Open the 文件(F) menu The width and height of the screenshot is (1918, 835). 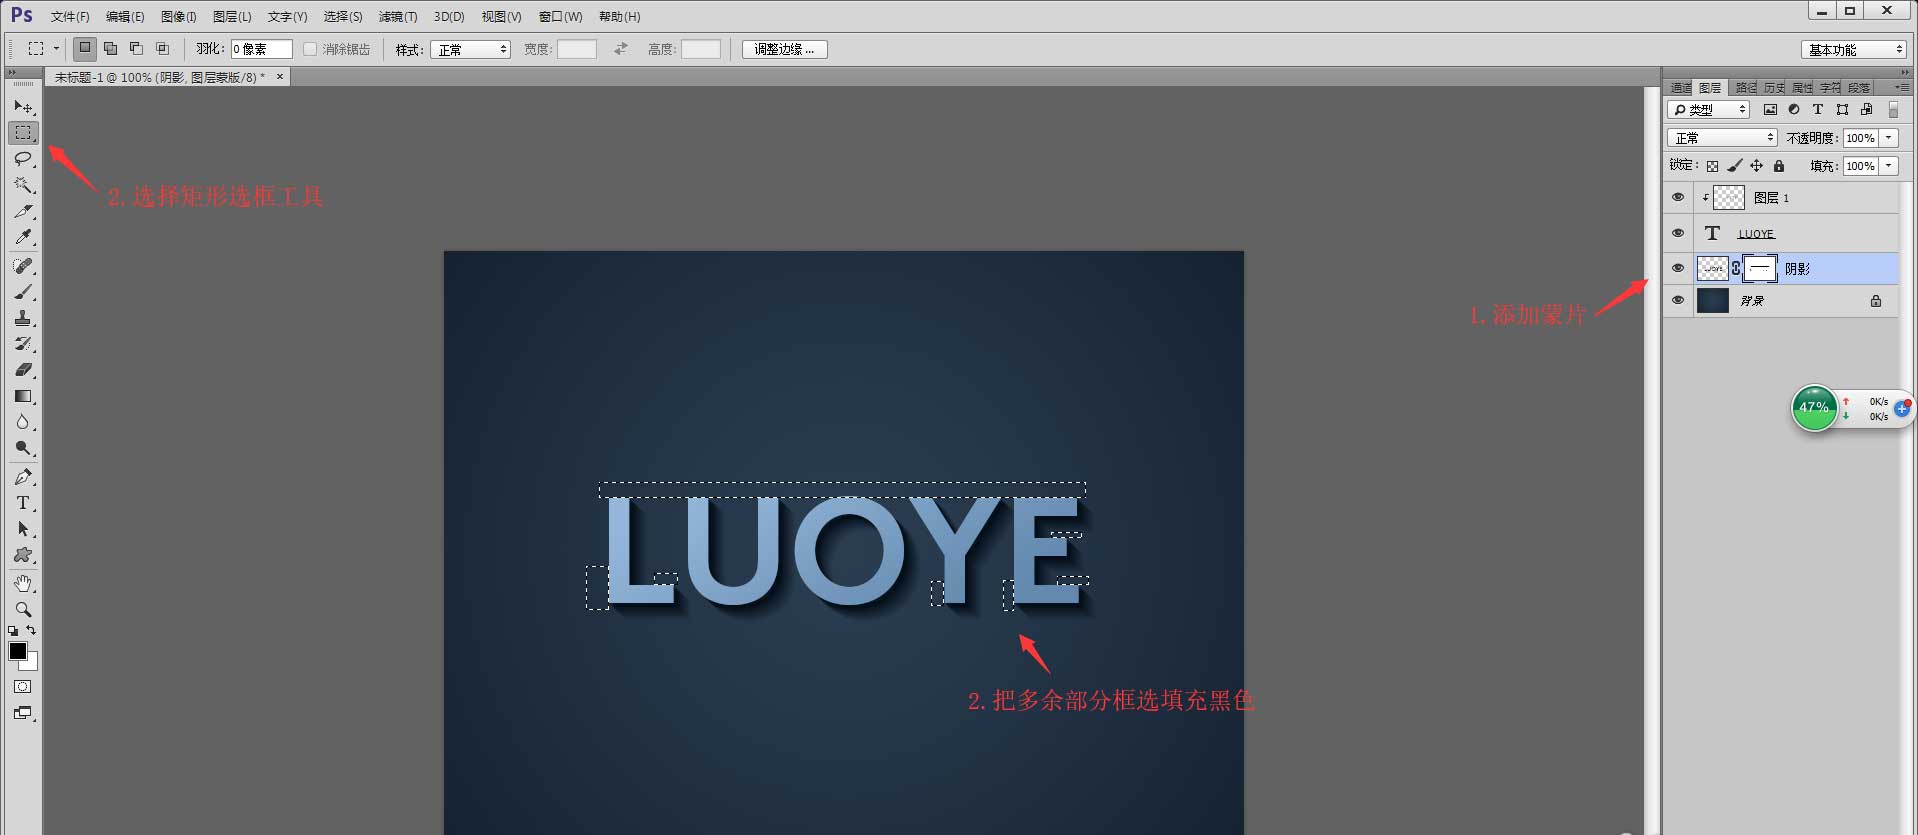click(70, 17)
